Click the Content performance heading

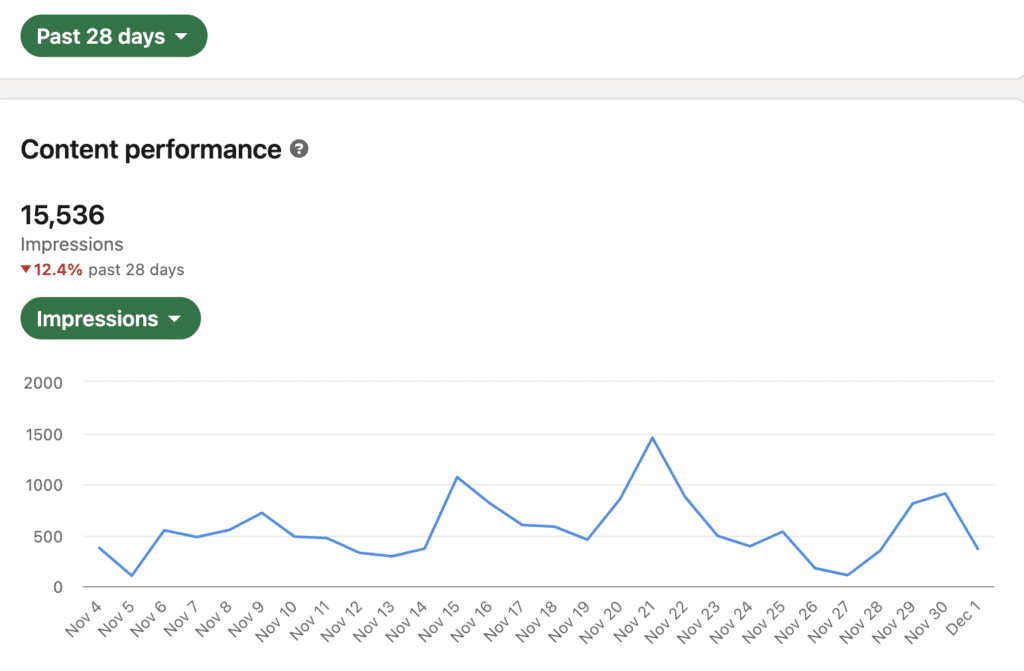151,150
